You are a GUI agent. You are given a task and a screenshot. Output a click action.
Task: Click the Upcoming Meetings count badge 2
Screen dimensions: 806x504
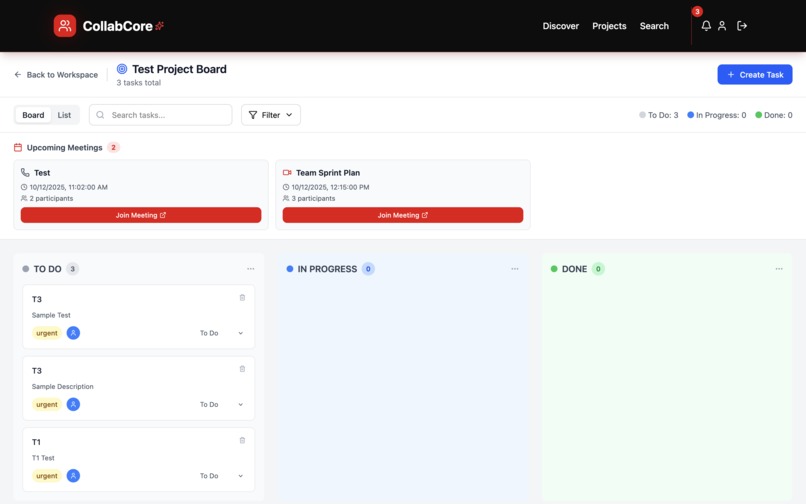pos(113,148)
